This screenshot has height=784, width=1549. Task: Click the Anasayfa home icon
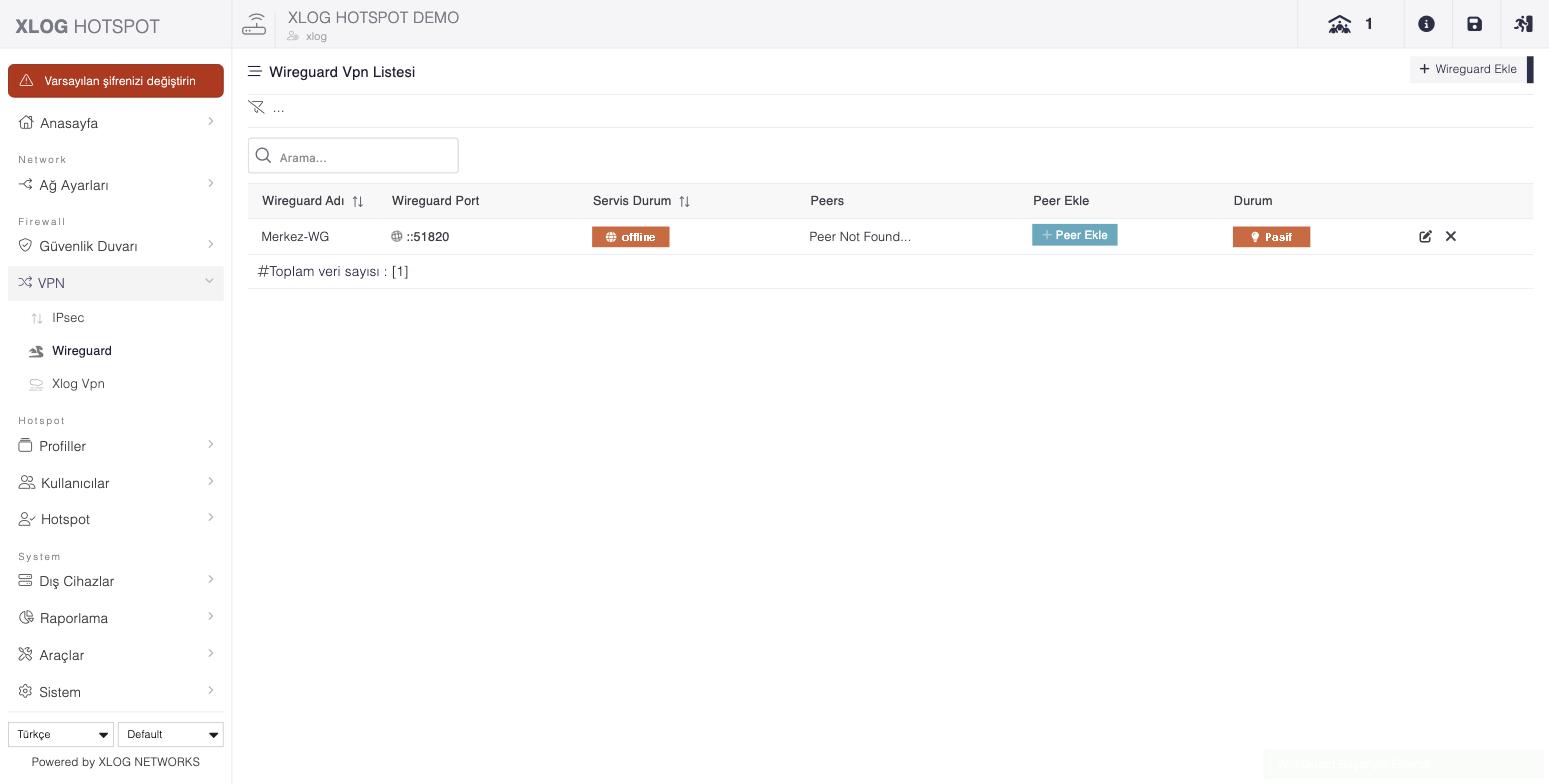(x=26, y=122)
